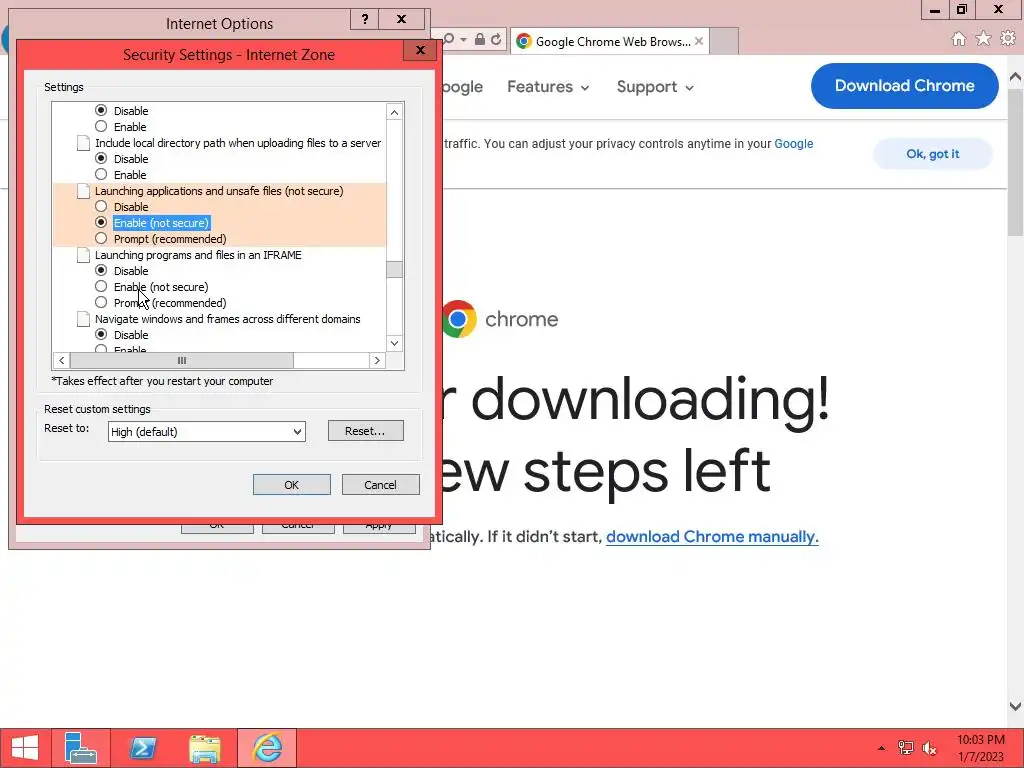Click Chrome logo on the page
This screenshot has height=768, width=1024.
pos(458,319)
